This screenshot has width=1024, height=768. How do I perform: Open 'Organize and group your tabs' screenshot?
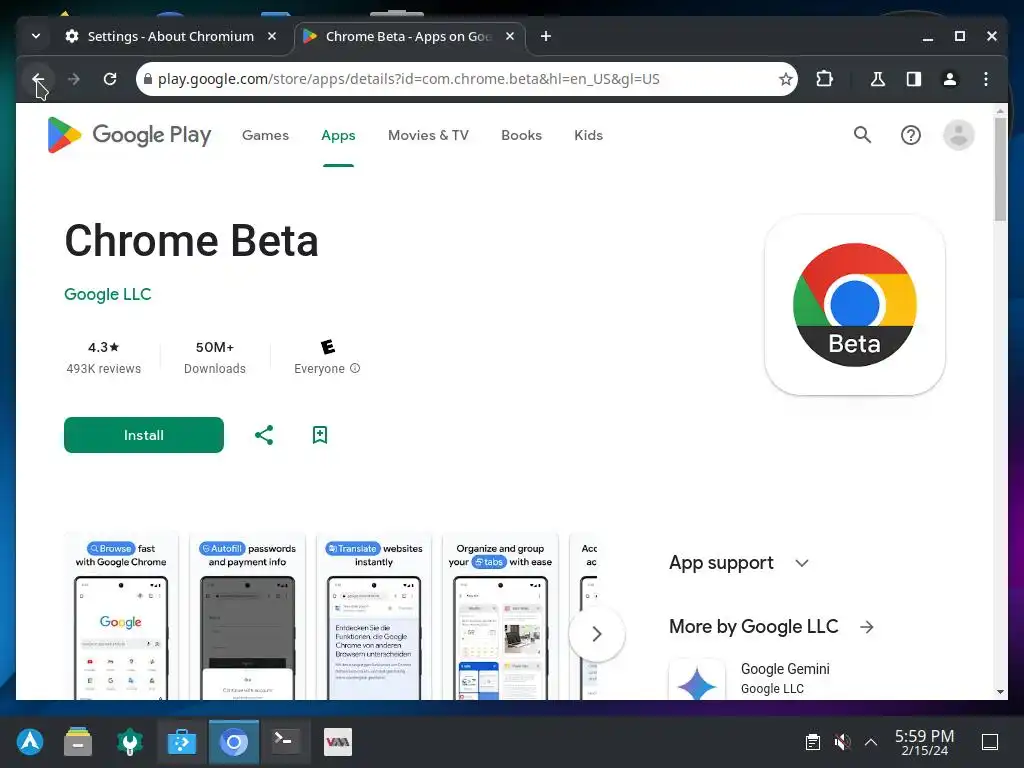tap(500, 617)
